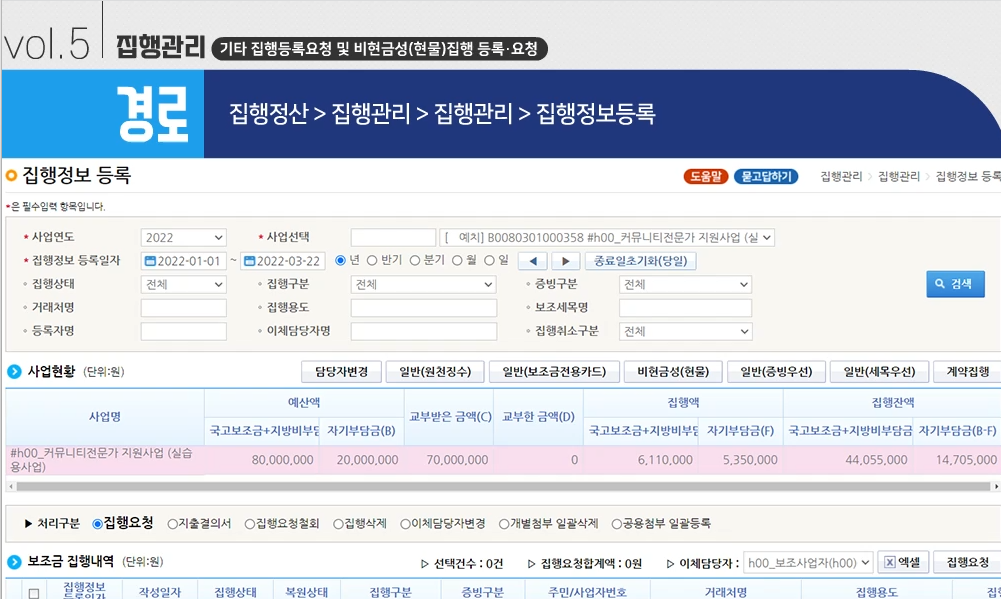Open the 이체담당자 h00_보조사업자 dropdown
The image size is (1001, 599).
point(808,563)
